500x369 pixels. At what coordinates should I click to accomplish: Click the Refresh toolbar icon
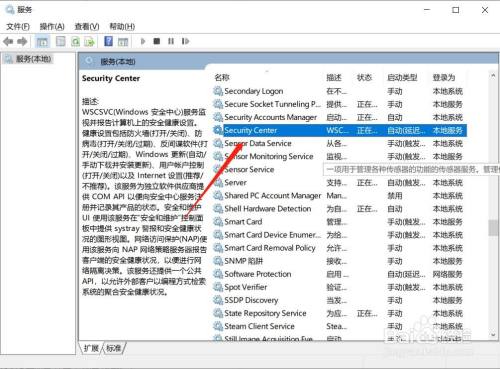(x=76, y=42)
